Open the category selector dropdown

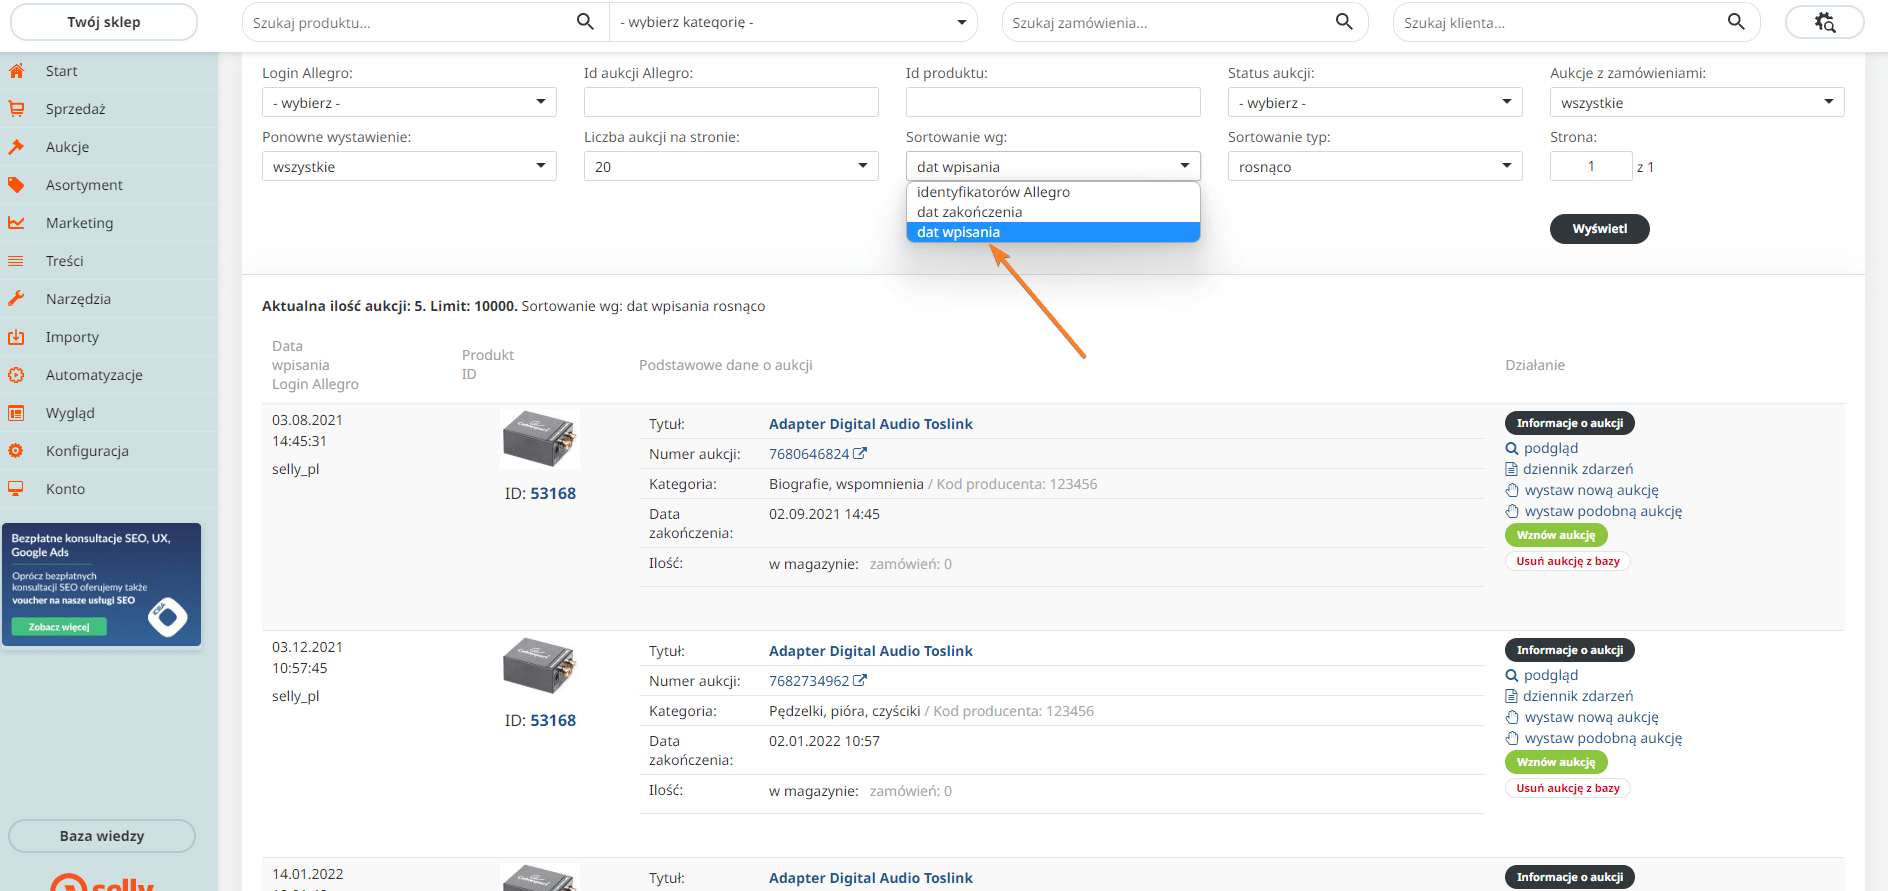click(793, 22)
